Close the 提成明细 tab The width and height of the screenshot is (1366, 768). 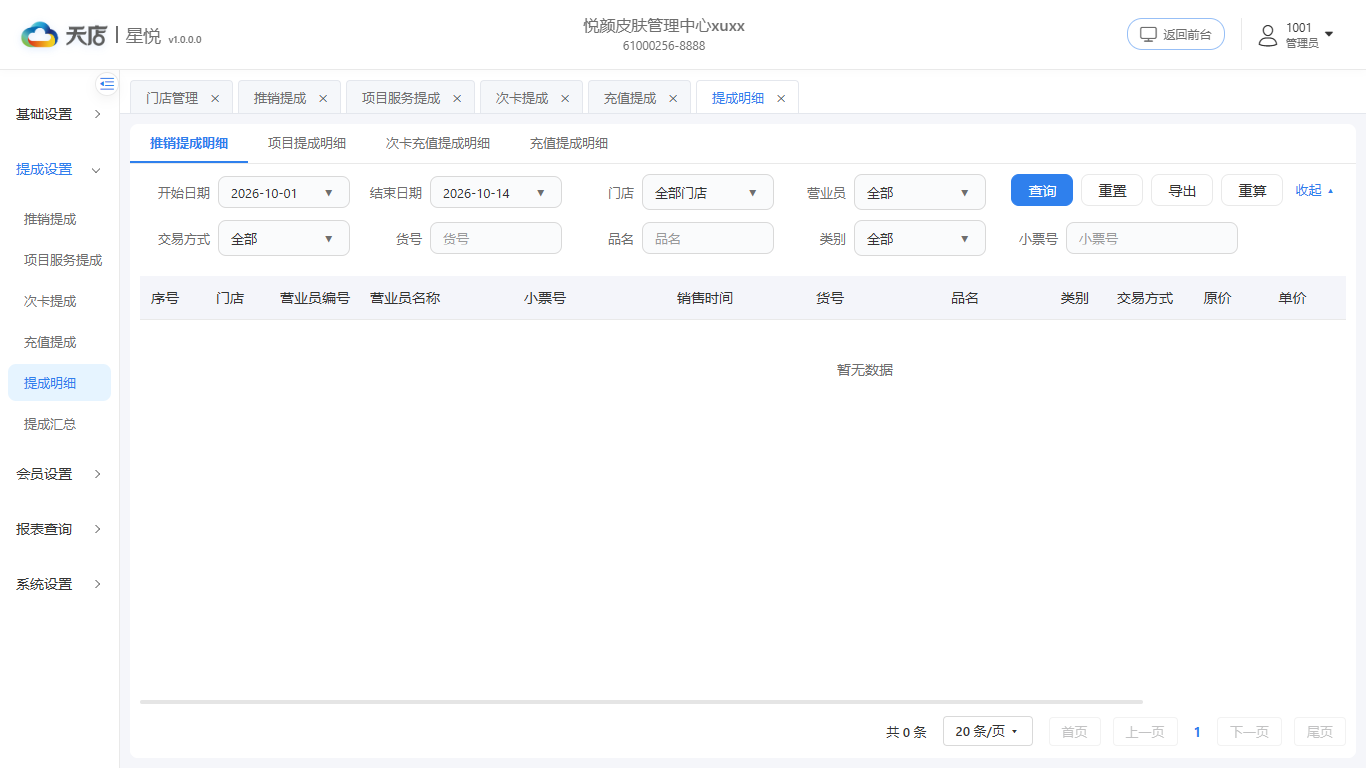tap(781, 98)
